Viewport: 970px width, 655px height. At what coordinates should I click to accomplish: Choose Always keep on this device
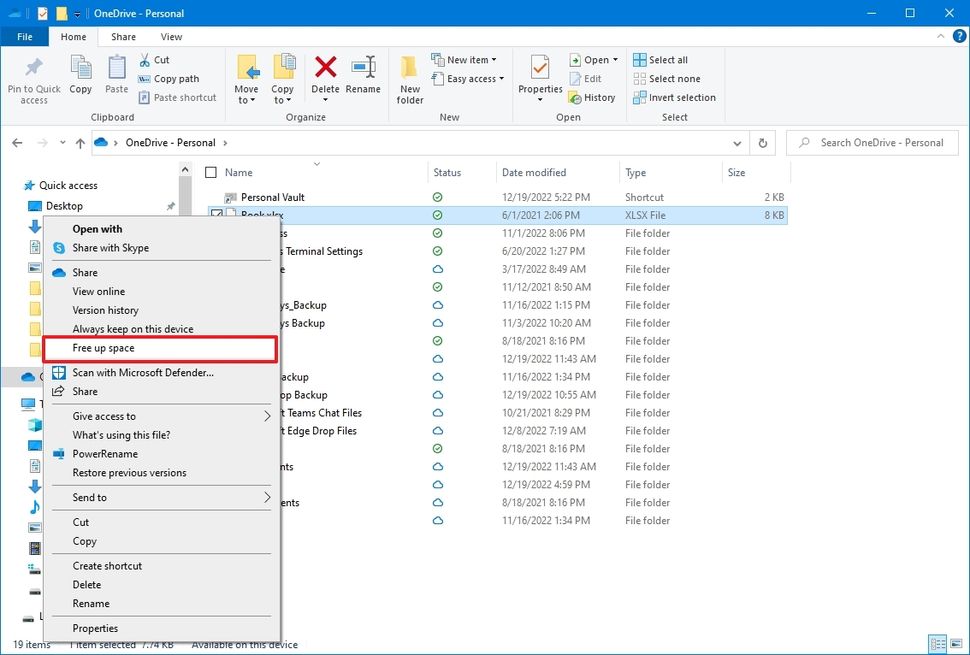tap(133, 329)
